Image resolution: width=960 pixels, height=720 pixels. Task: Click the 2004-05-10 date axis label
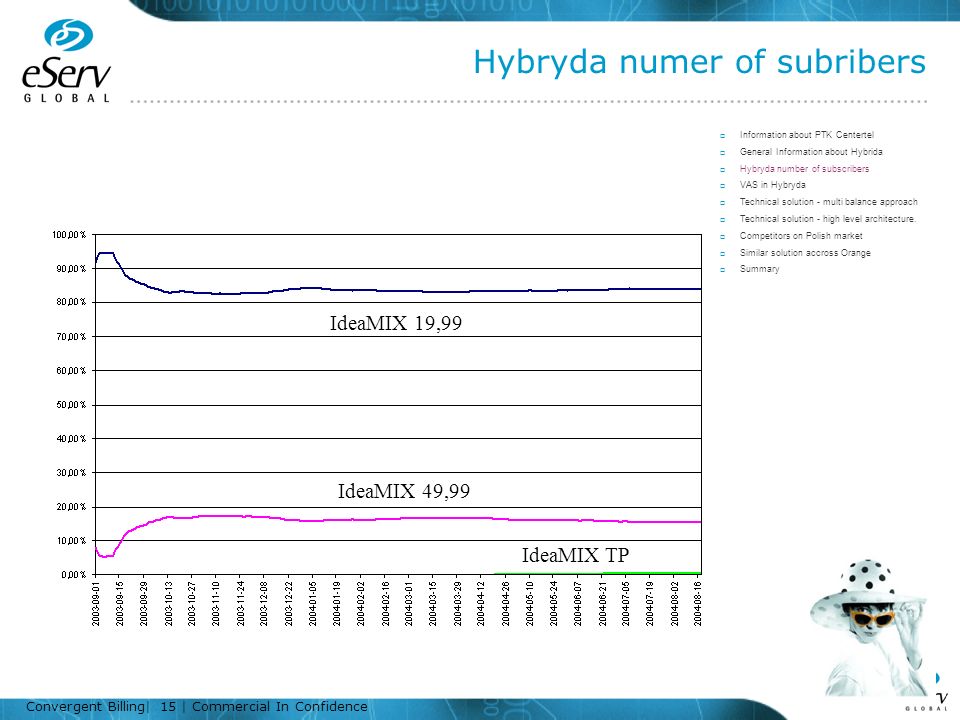click(530, 604)
